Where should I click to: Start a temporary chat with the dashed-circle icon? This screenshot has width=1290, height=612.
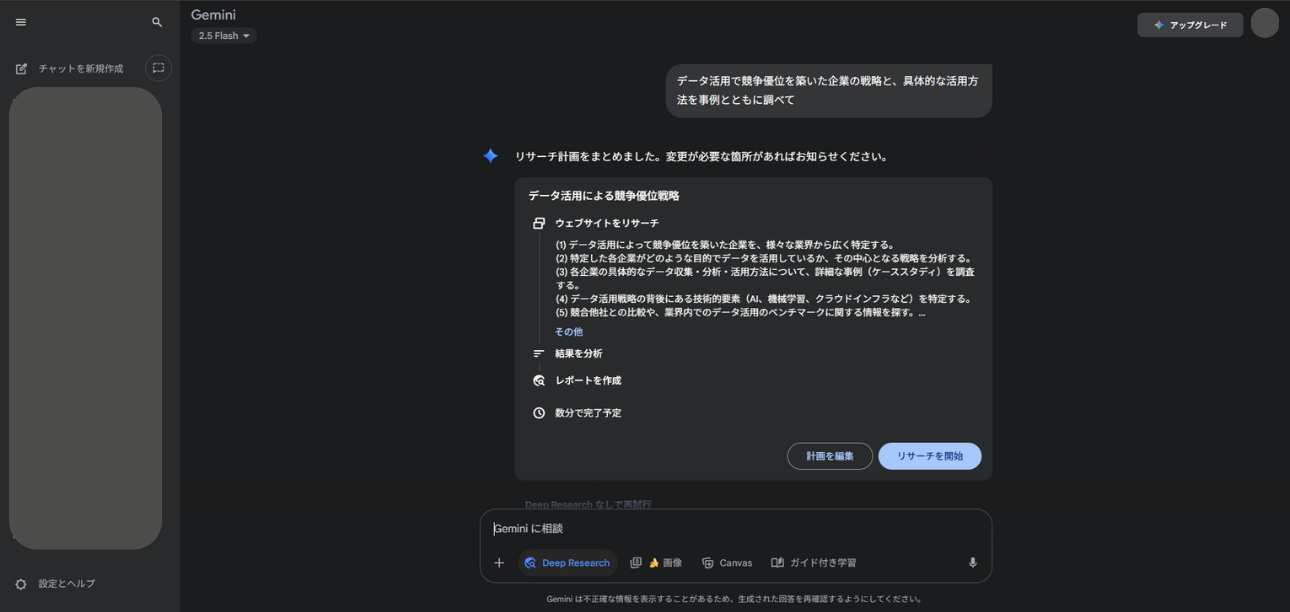click(x=157, y=68)
